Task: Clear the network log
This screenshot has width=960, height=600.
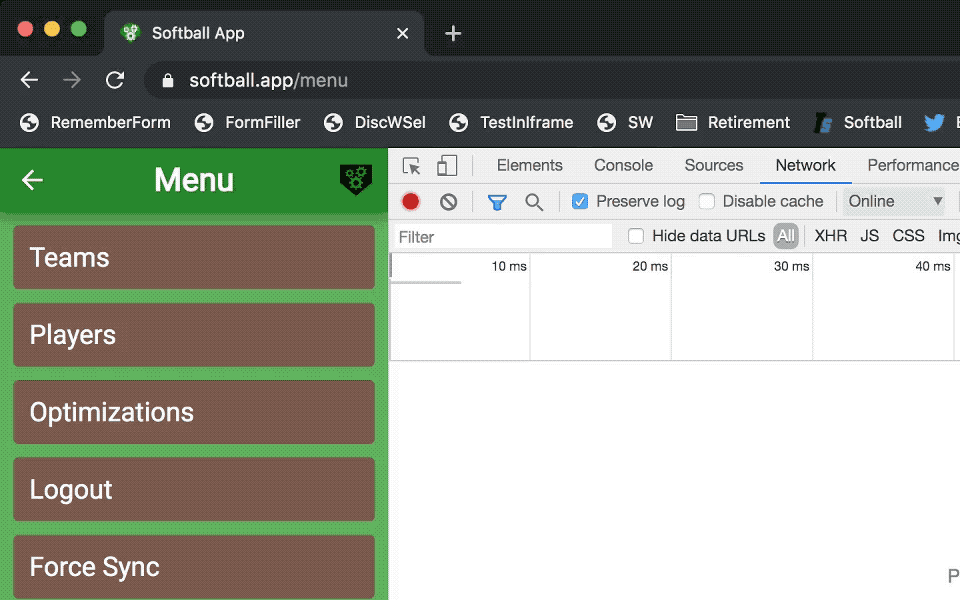Action: (449, 201)
